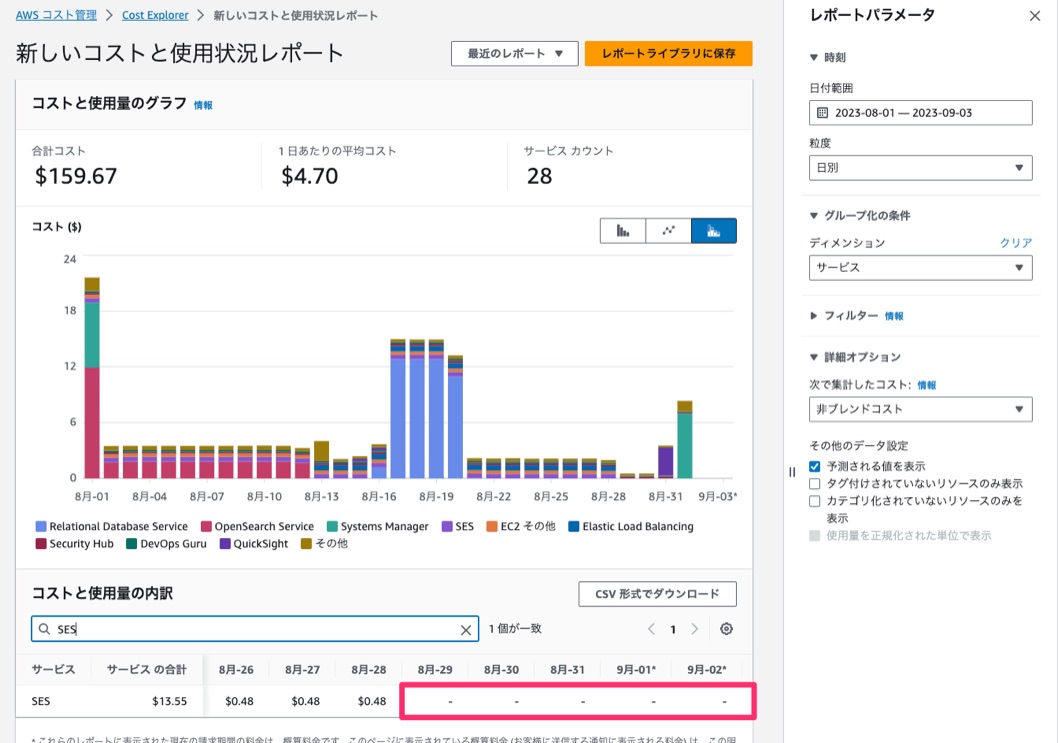The image size is (1058, 743).
Task: Switch chart to grouped bar view
Action: coord(623,231)
